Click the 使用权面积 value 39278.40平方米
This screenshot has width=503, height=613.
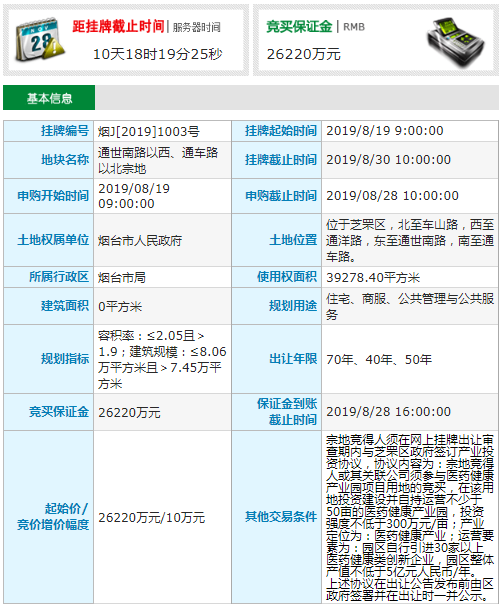[x=373, y=278]
